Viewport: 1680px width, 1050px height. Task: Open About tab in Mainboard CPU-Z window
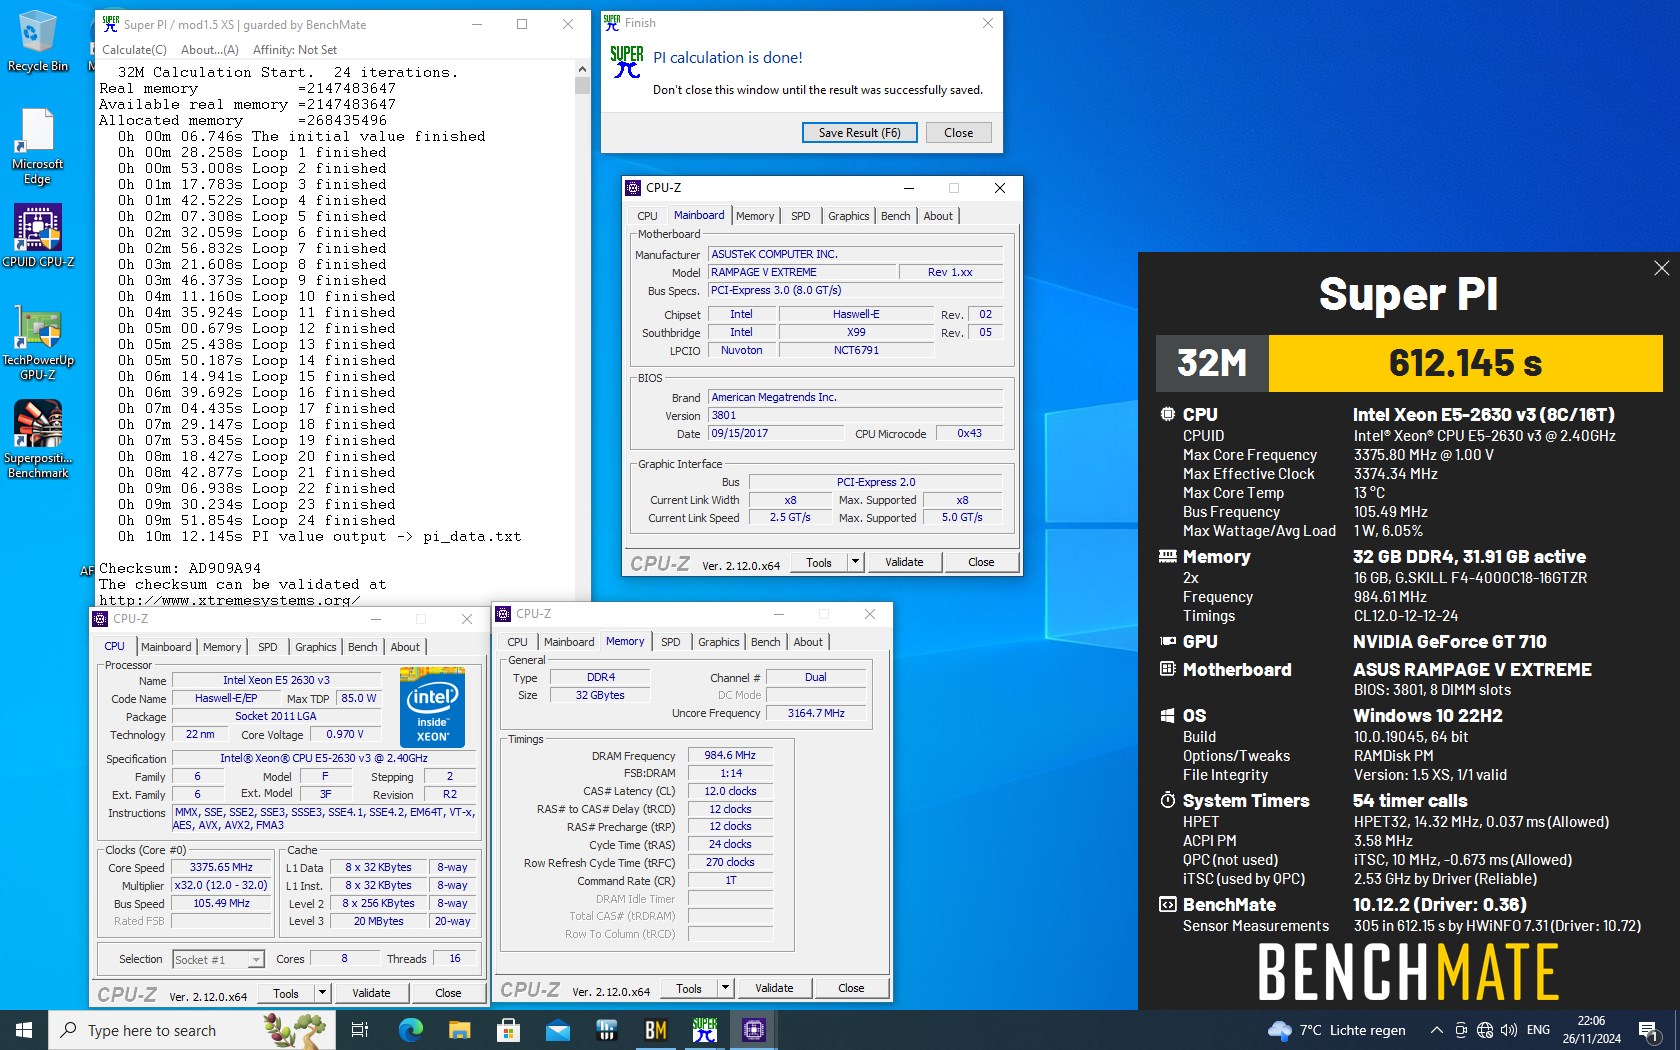938,216
